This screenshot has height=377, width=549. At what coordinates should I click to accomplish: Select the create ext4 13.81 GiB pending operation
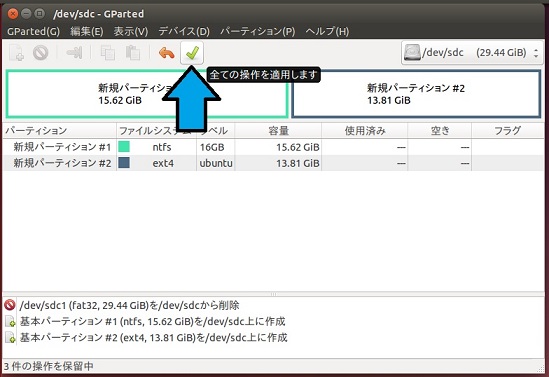click(153, 337)
